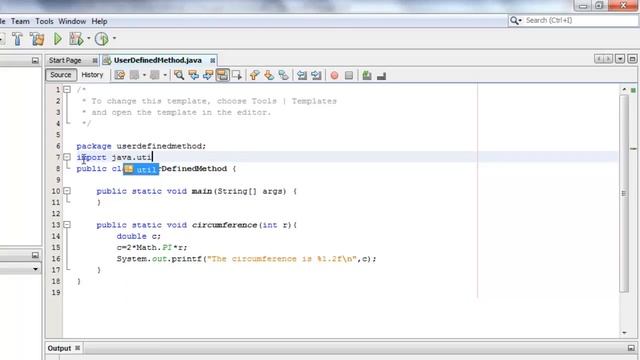Viewport: 640px width, 360px height.
Task: Click the editor vertical scrollbar up arrow
Action: click(624, 89)
